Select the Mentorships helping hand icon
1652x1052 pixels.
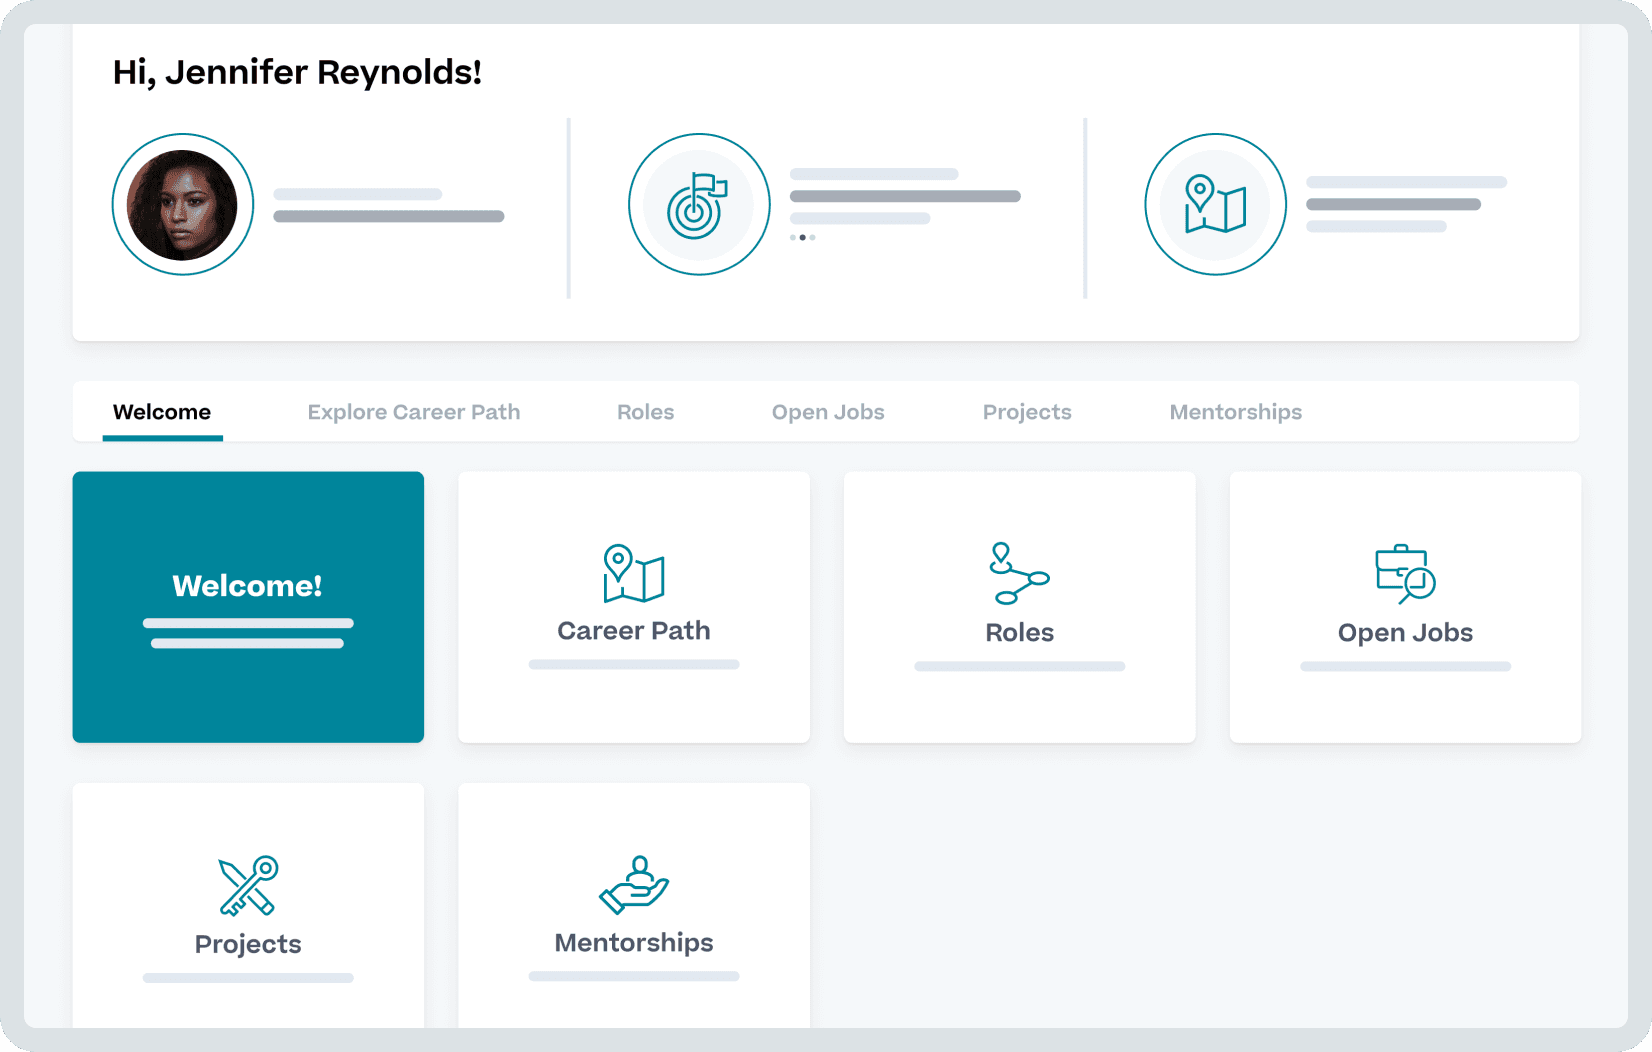(x=633, y=884)
